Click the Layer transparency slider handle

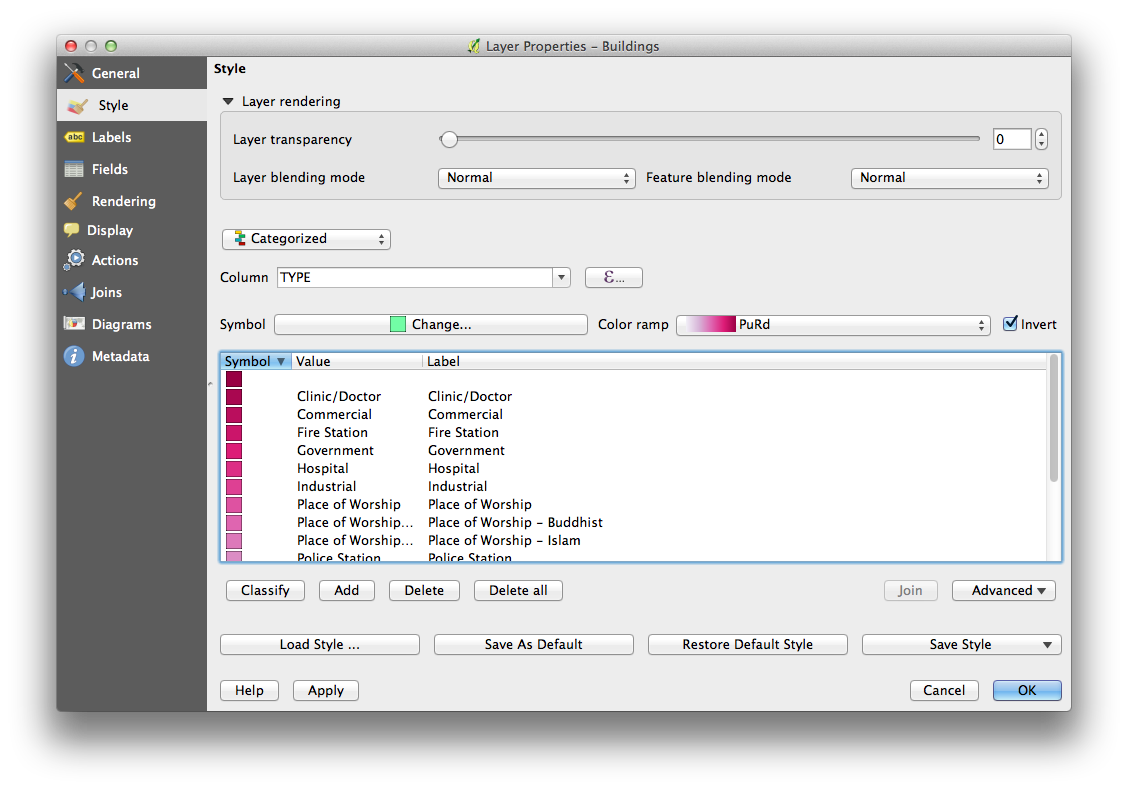(449, 139)
